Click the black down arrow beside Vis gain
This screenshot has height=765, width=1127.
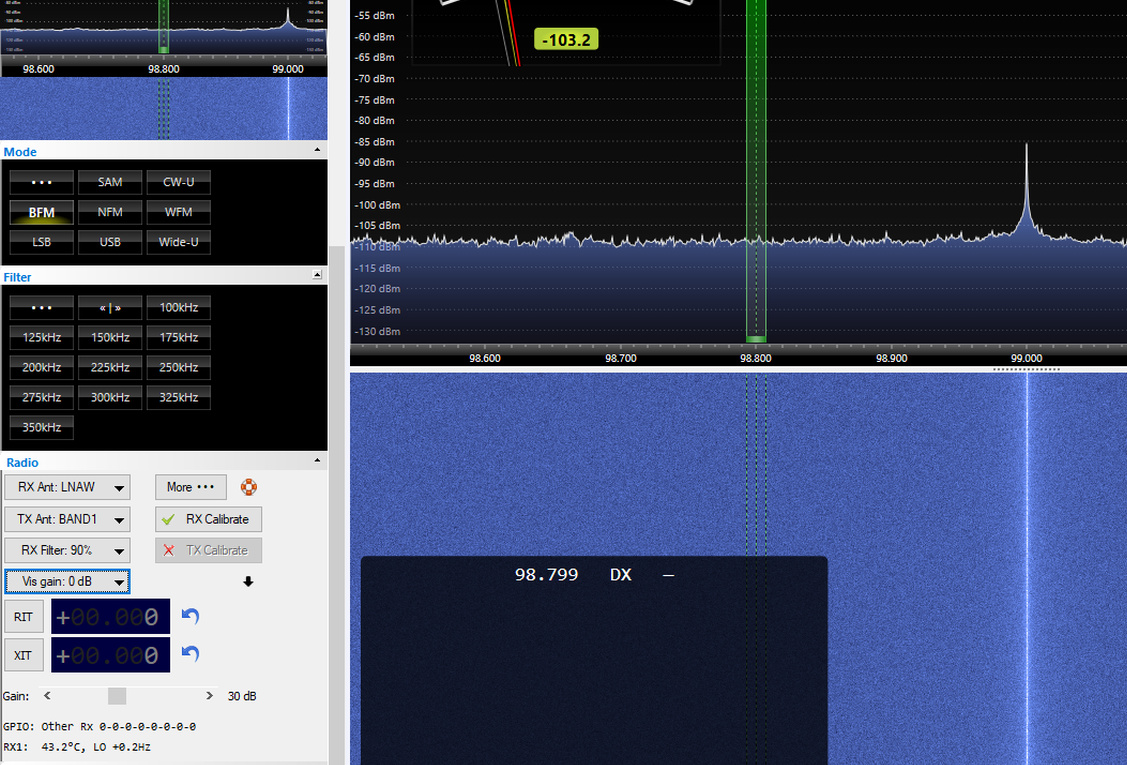(248, 582)
